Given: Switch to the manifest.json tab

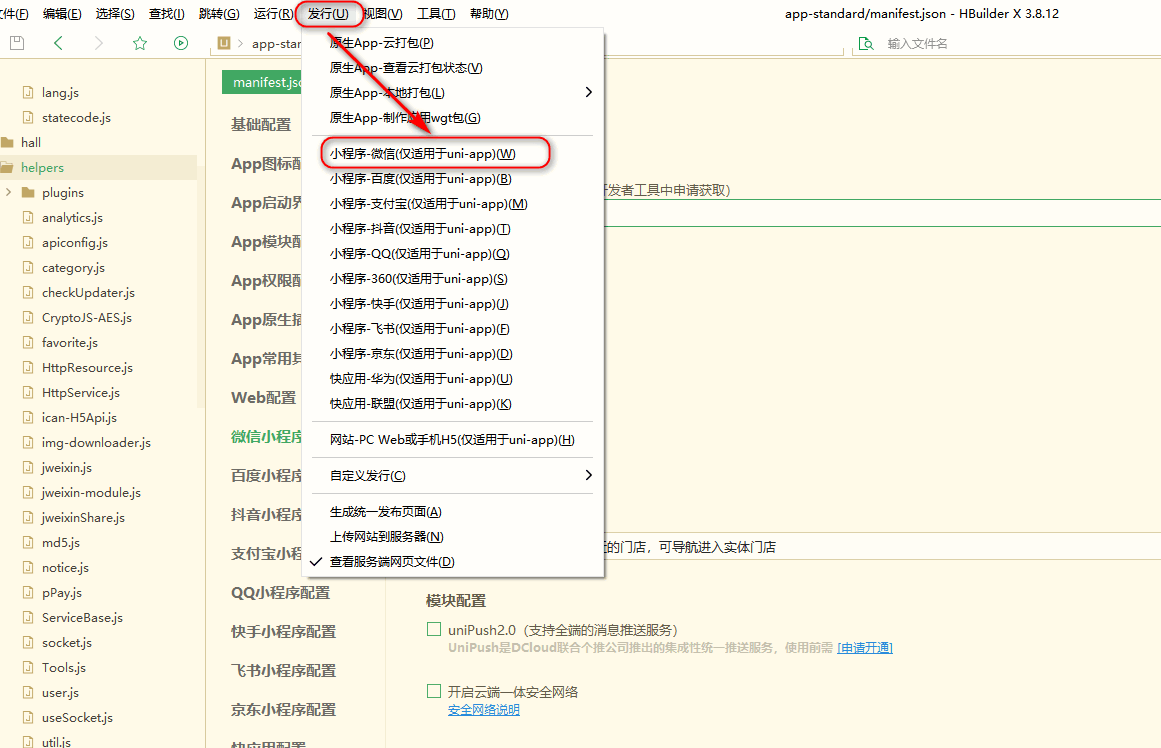Looking at the screenshot, I should coord(262,83).
